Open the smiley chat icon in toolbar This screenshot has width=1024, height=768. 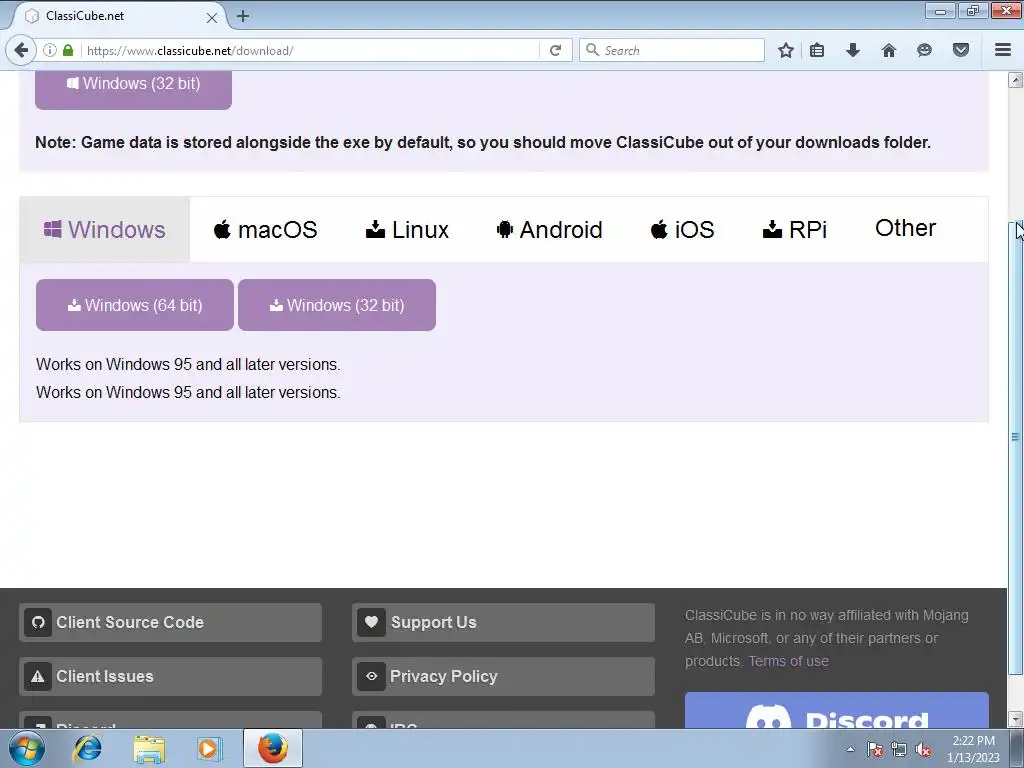pos(924,50)
